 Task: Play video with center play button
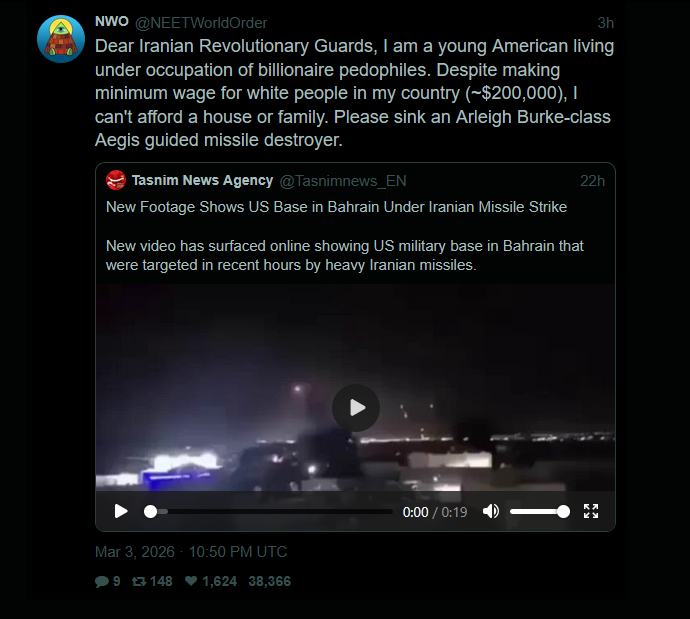[x=356, y=408]
